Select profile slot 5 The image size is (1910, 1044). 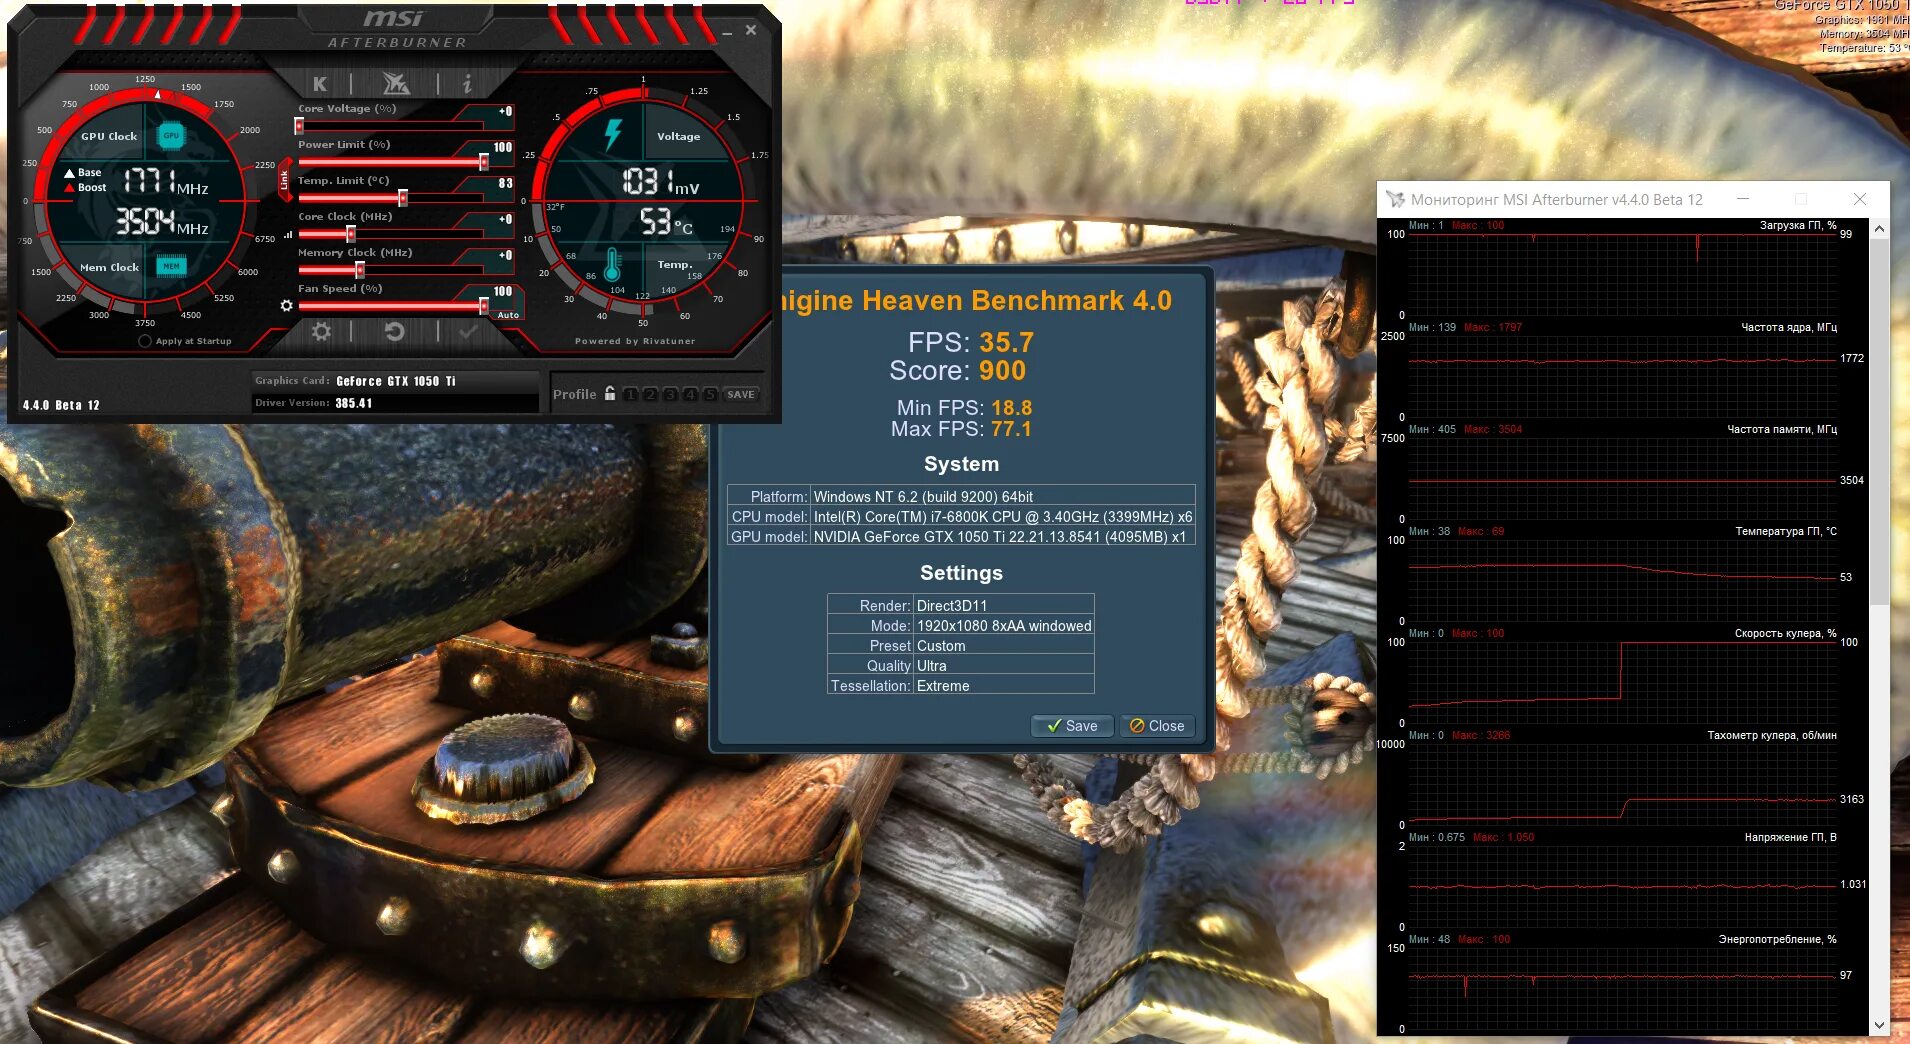710,394
